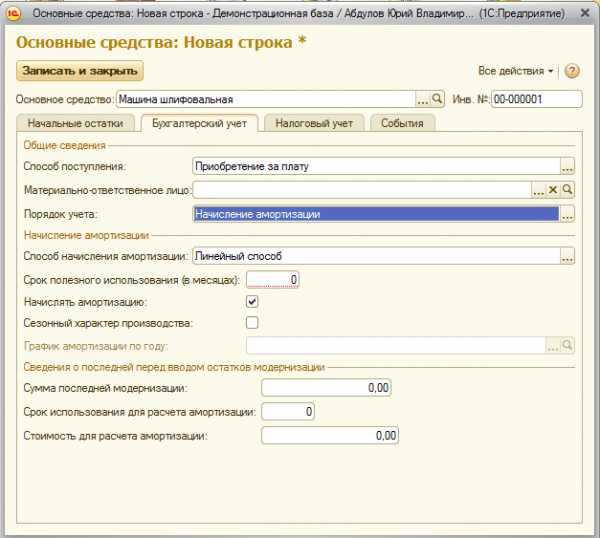This screenshot has width=600, height=538.
Task: Click the Инв. № input field
Action: coord(536,99)
